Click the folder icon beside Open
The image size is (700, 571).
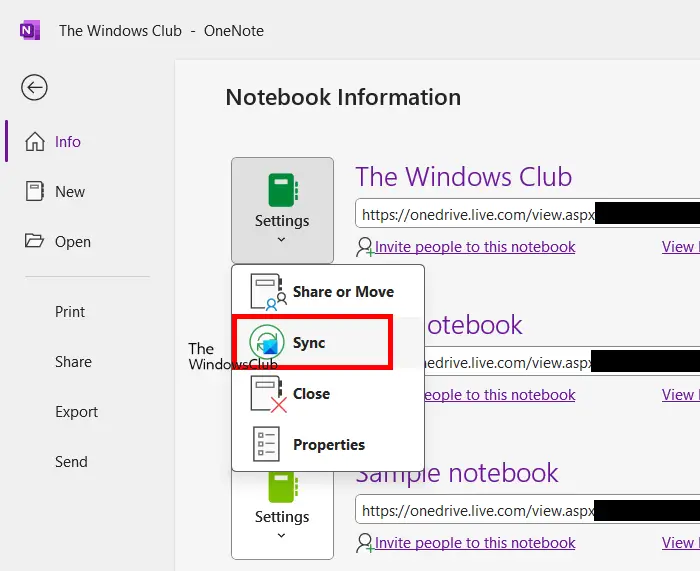(x=34, y=241)
